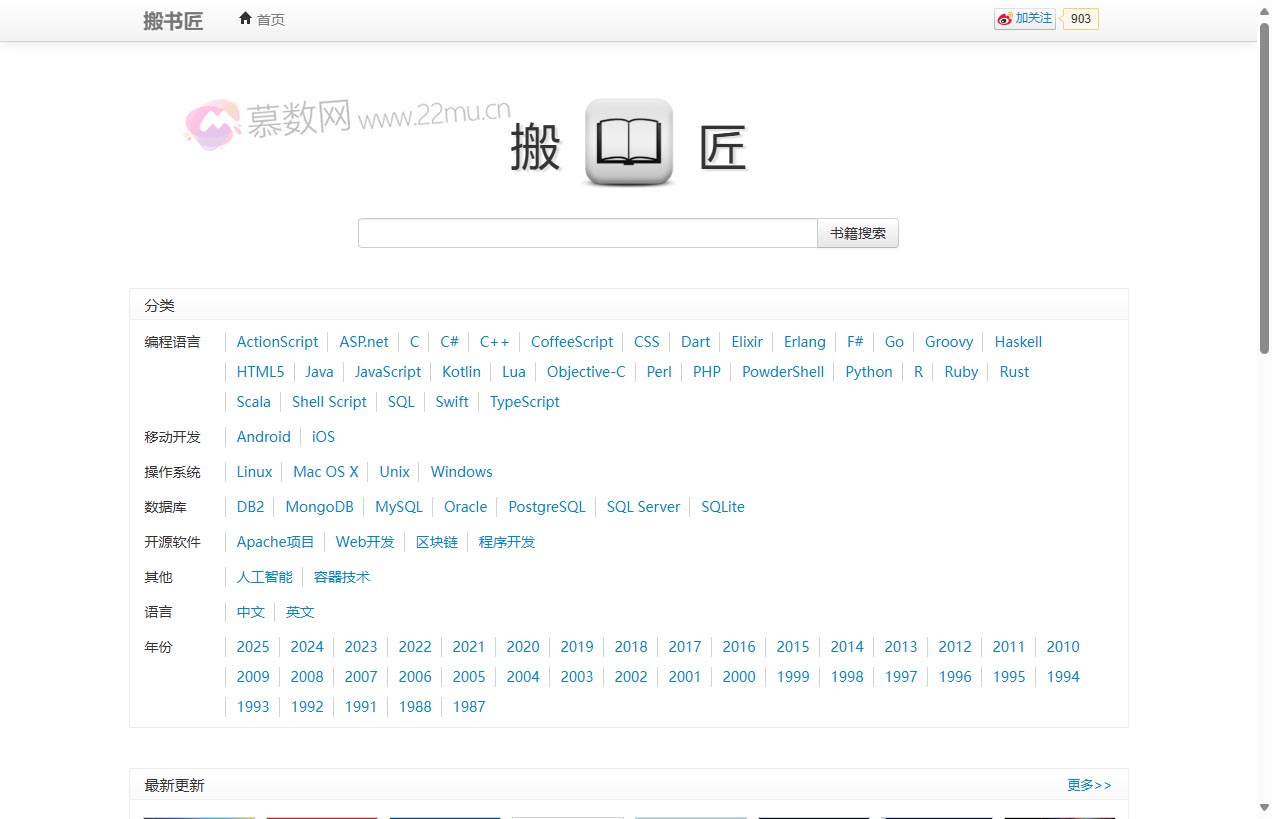Browse the MongoDB database category
The image size is (1272, 819).
tap(319, 507)
